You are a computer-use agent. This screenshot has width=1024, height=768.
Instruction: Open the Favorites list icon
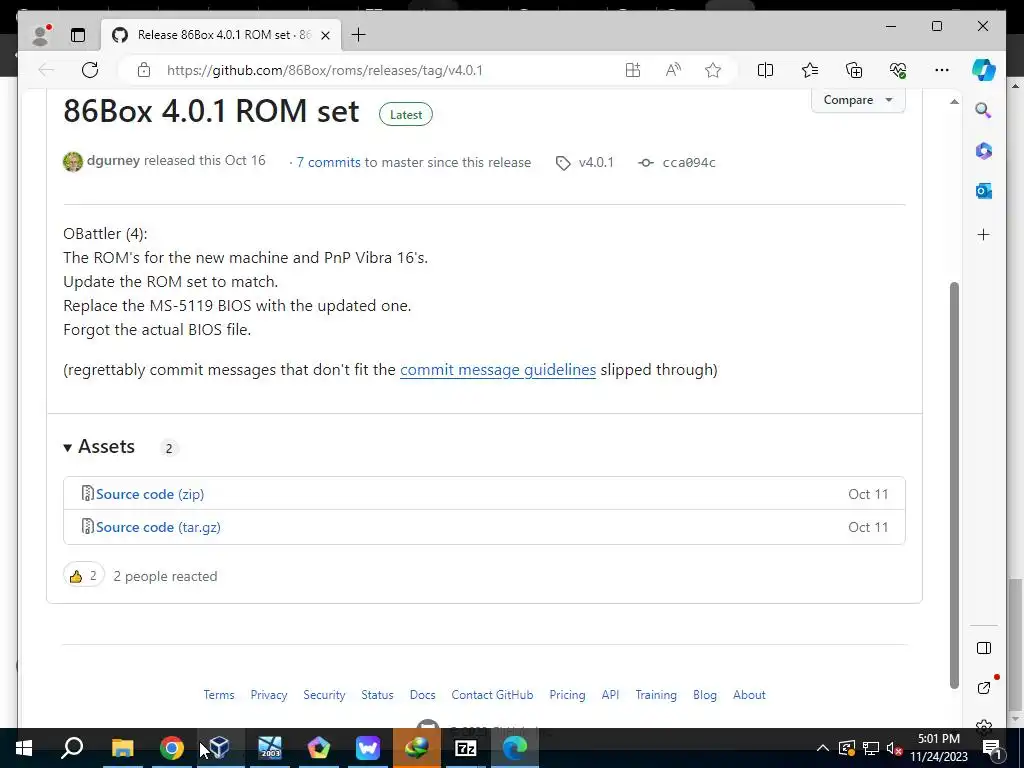point(810,70)
